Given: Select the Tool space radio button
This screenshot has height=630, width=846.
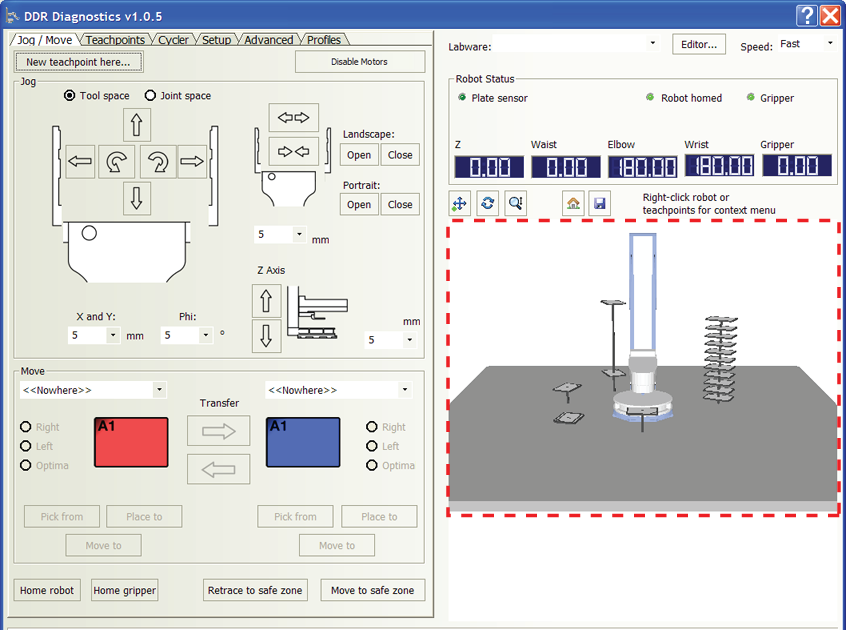Looking at the screenshot, I should tap(69, 96).
